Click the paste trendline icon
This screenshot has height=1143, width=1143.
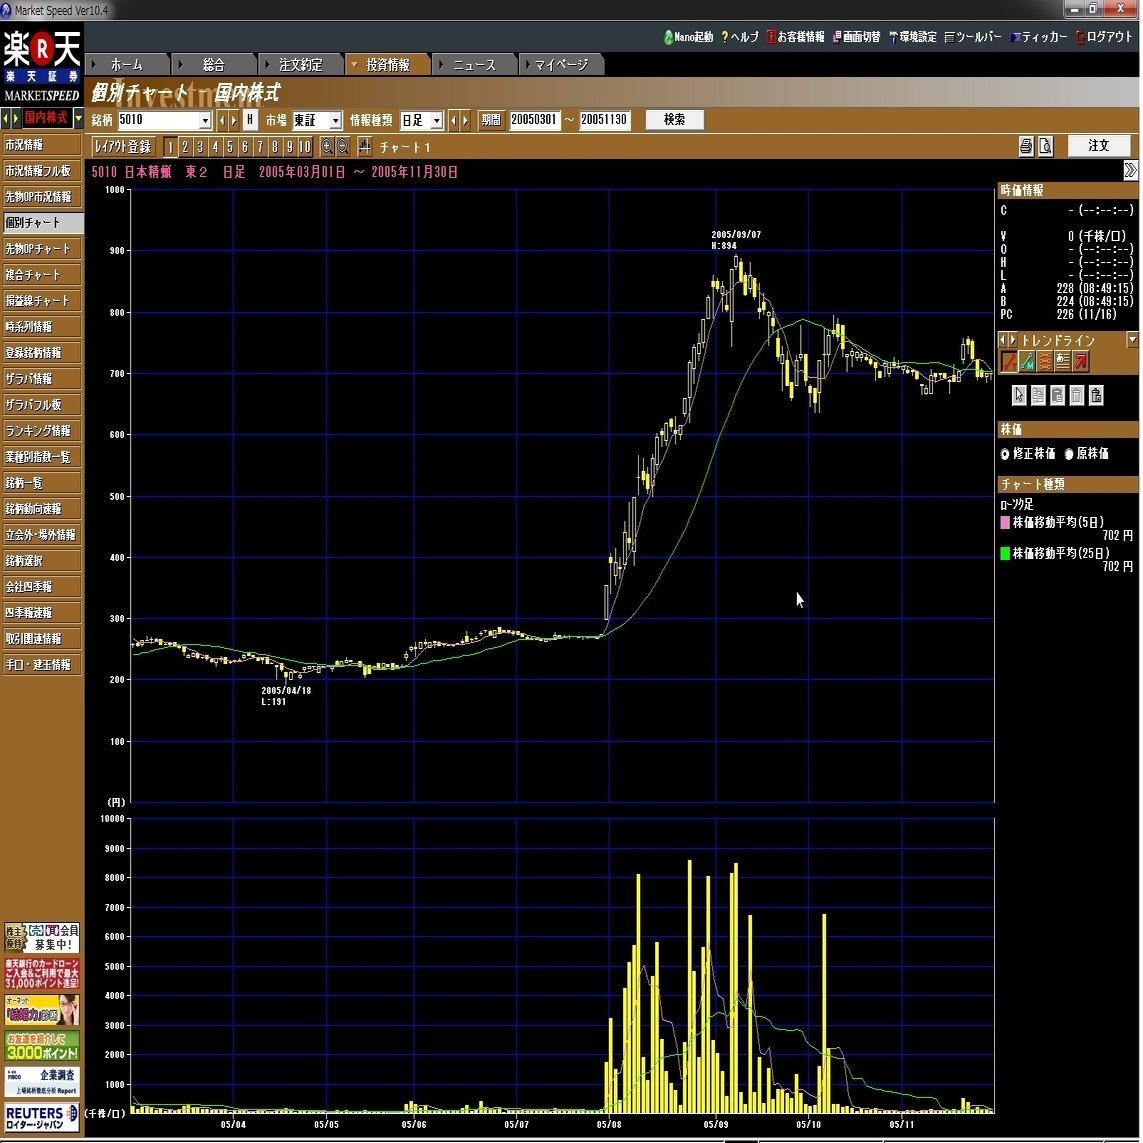(x=1057, y=395)
